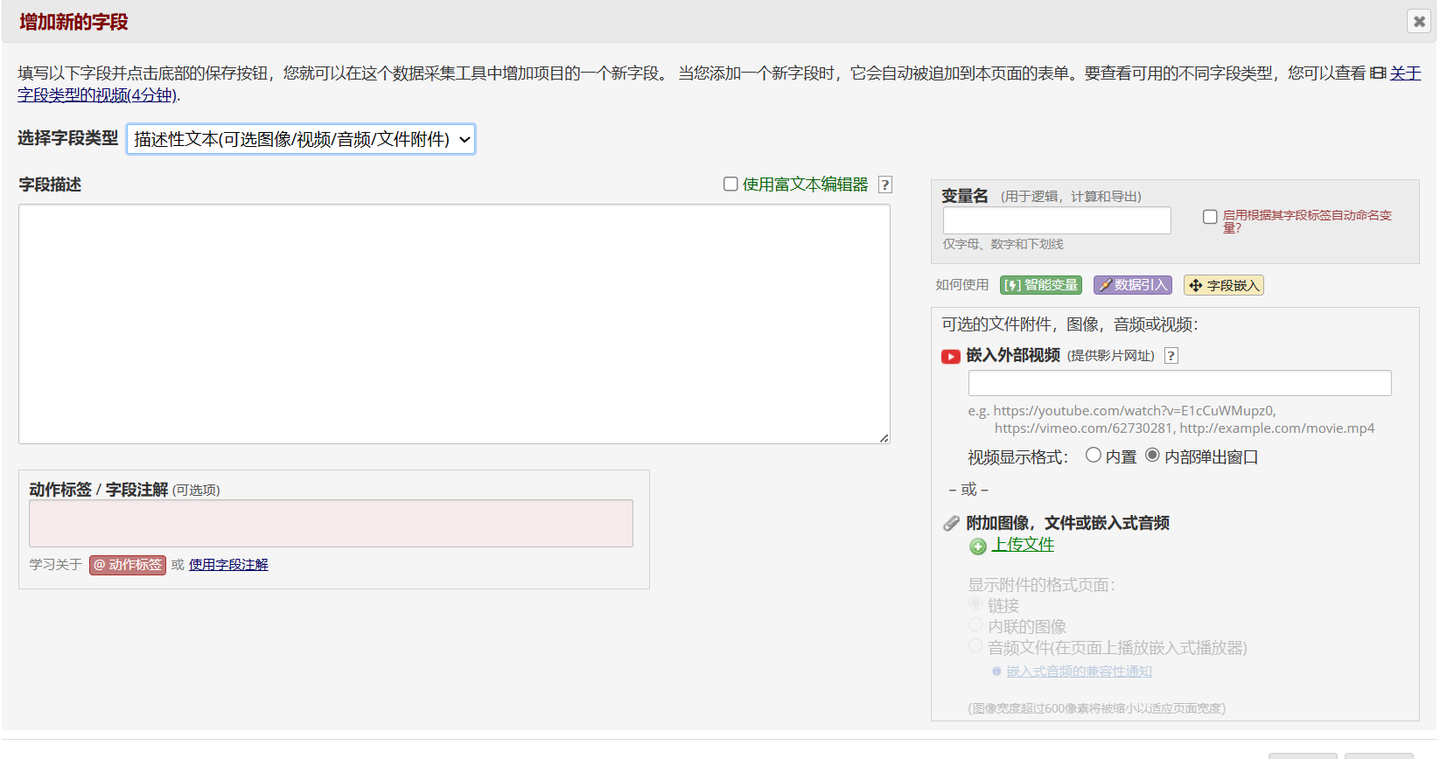Image resolution: width=1440 pixels, height=759 pixels.
Task: 点击使用字段注解链接
Action: pyautogui.click(x=228, y=564)
